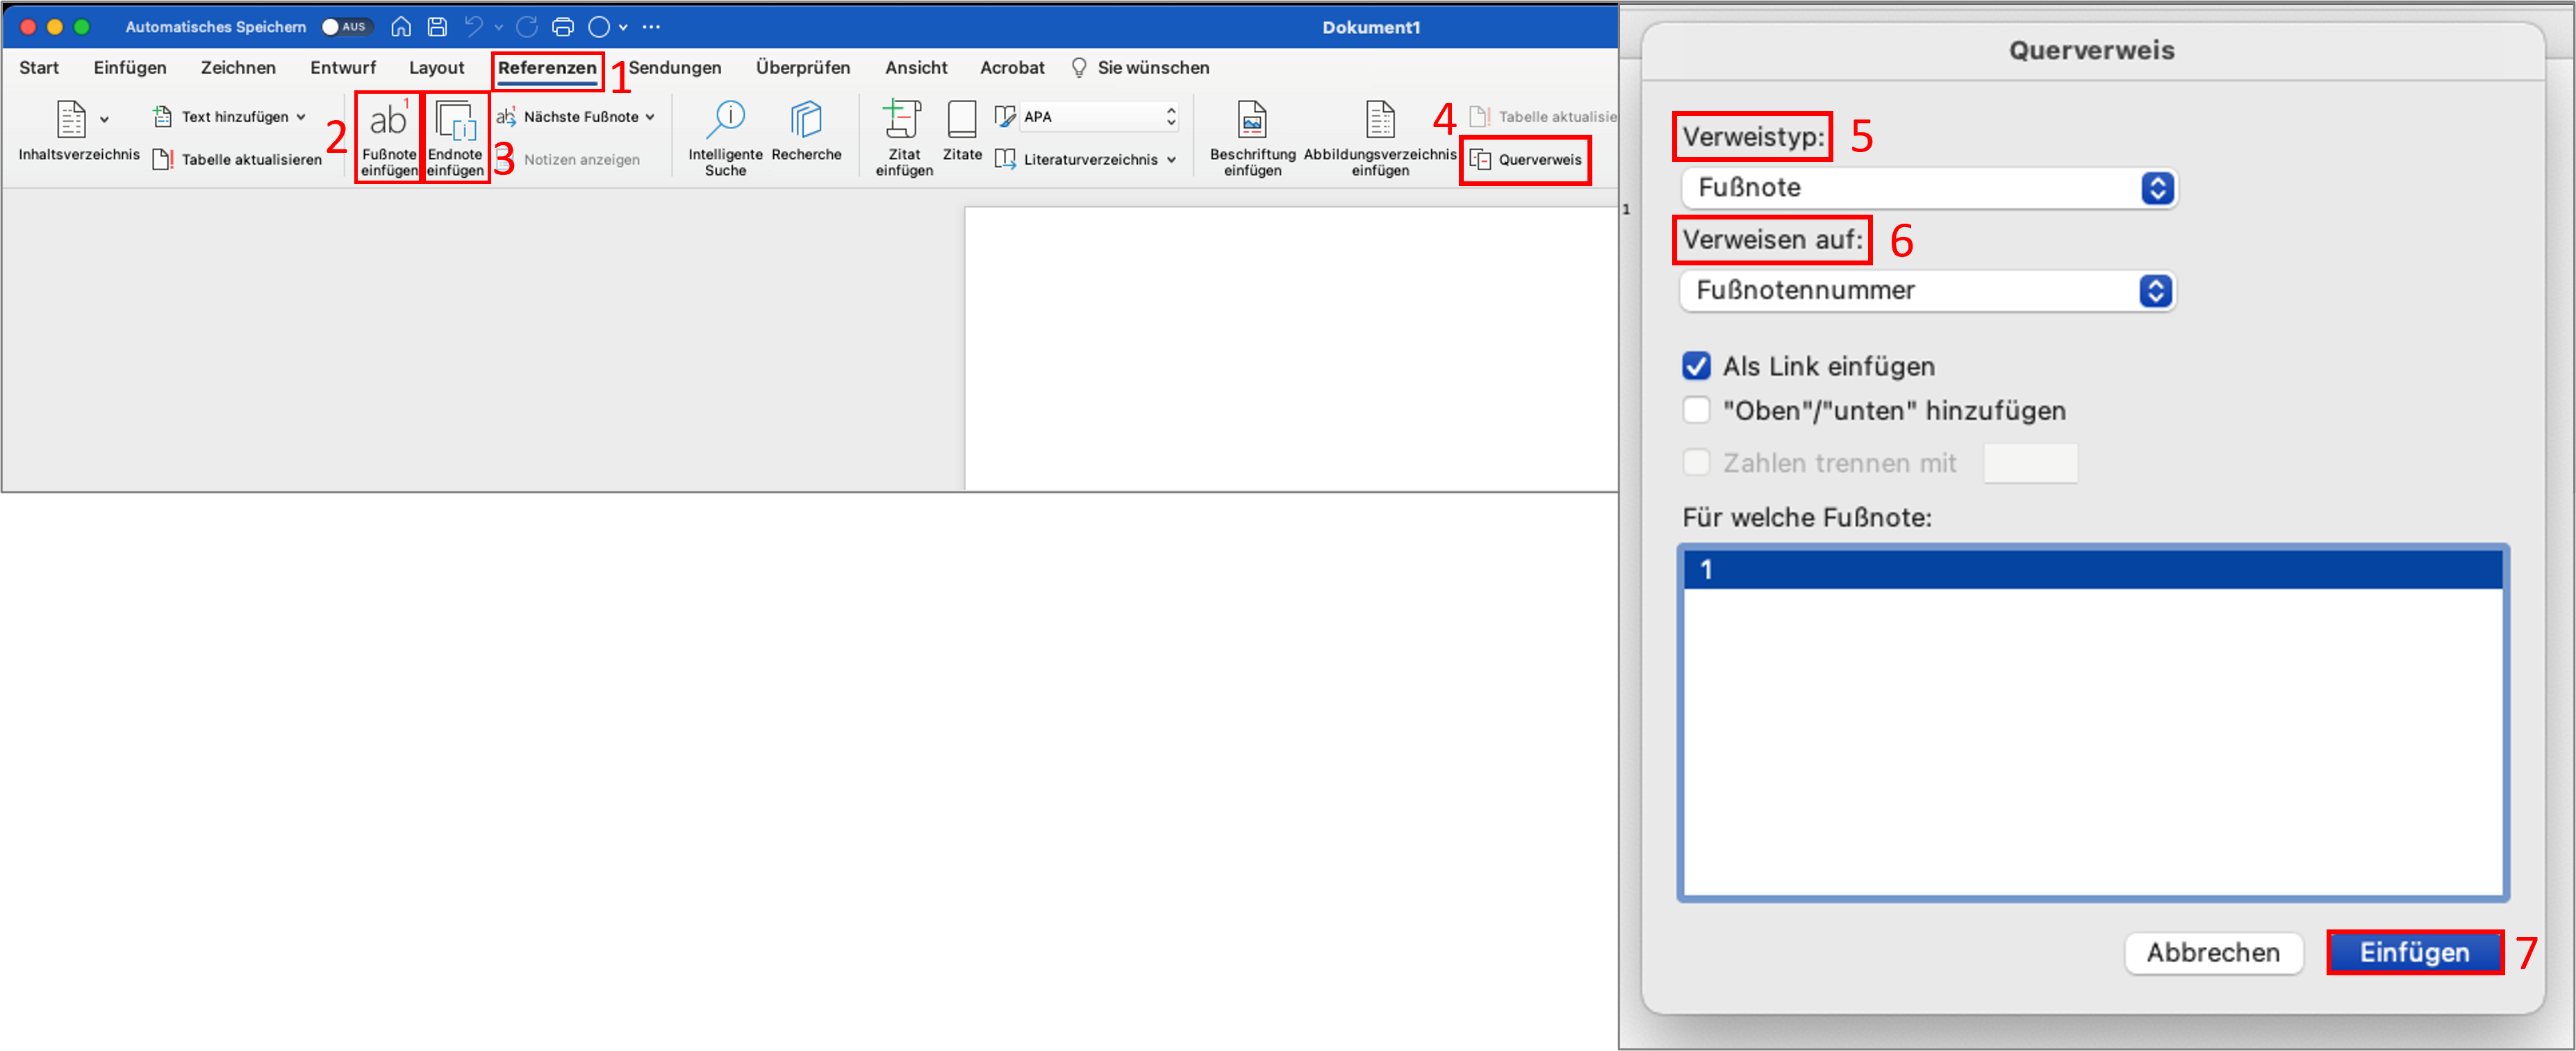This screenshot has width=2576, height=1051.
Task: Expand Nächste Fußnote dropdown
Action: pos(650,117)
